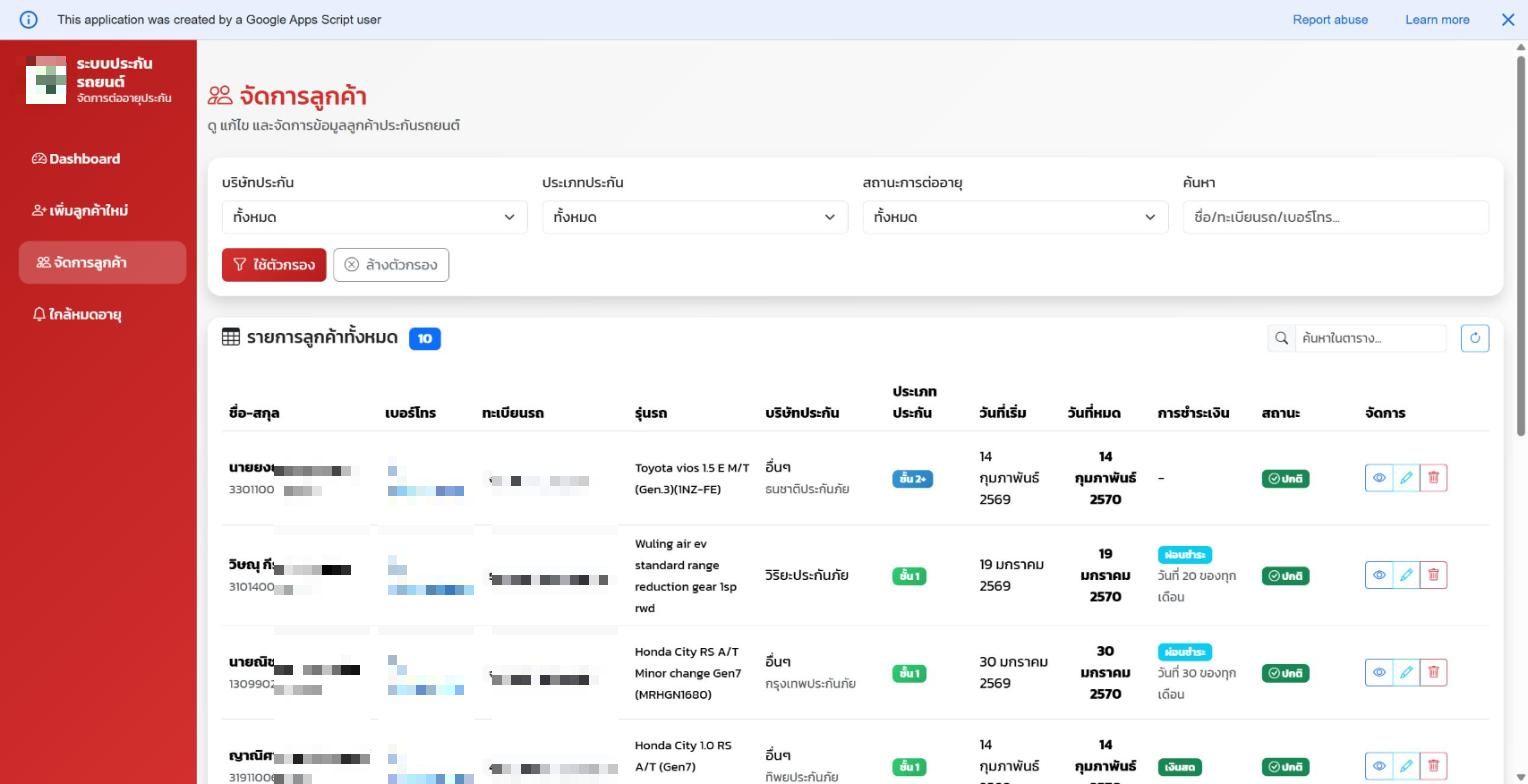The image size is (1528, 784).
Task: Refresh the customer table
Action: click(x=1474, y=338)
